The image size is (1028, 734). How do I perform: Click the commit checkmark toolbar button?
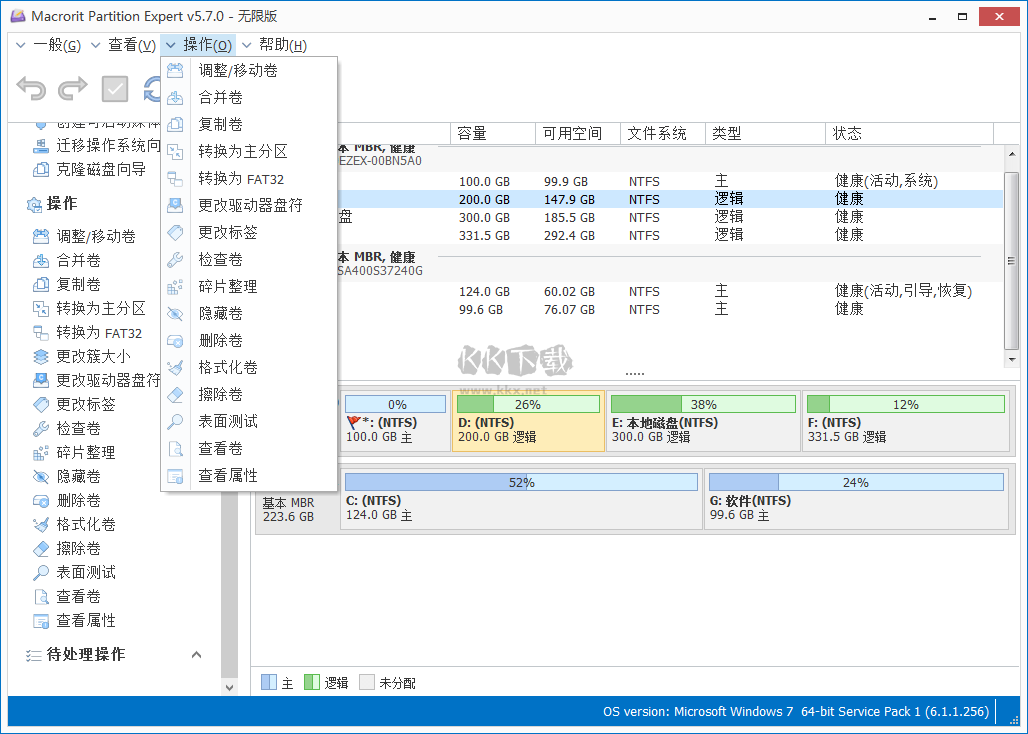[114, 89]
